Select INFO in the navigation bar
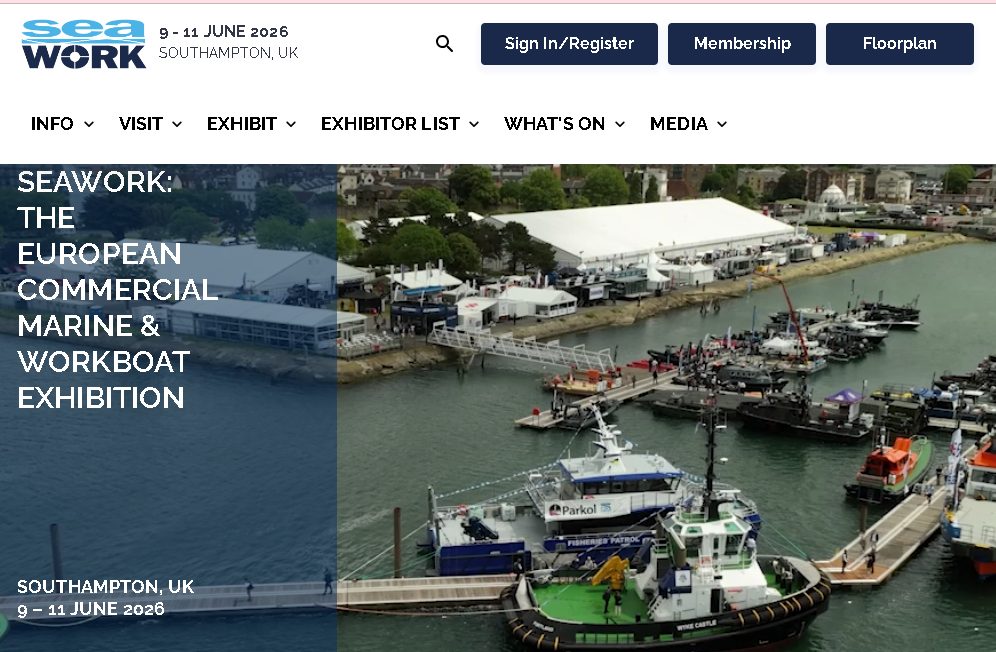Image resolution: width=996 pixels, height=652 pixels. pos(52,124)
